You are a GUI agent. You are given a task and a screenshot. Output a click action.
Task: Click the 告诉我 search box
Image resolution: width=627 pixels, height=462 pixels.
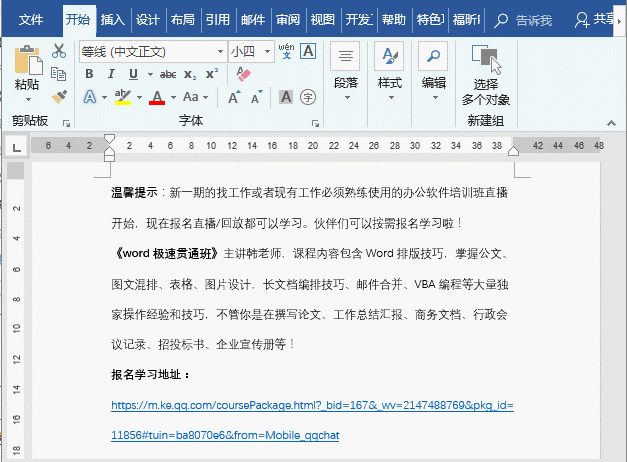523,20
